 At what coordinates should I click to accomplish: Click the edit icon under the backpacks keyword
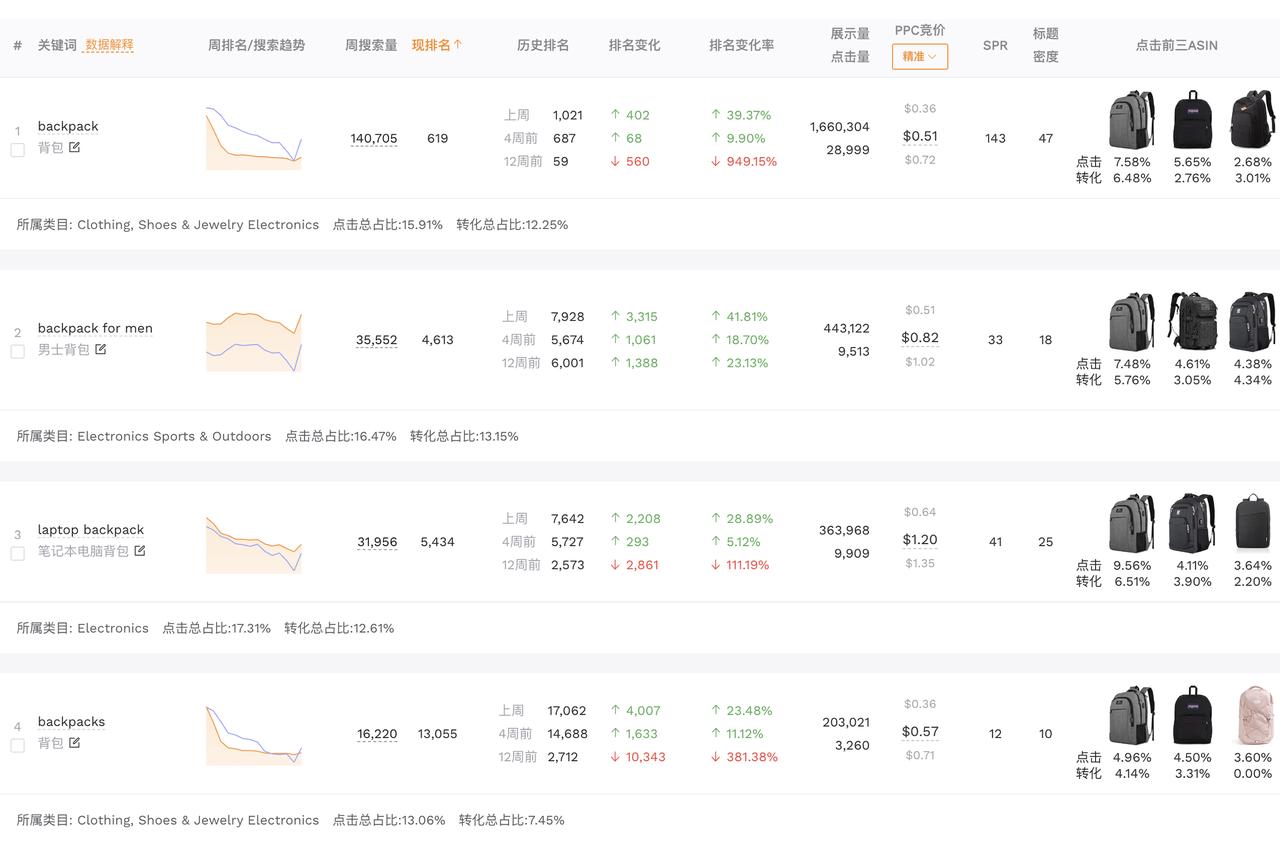(75, 743)
